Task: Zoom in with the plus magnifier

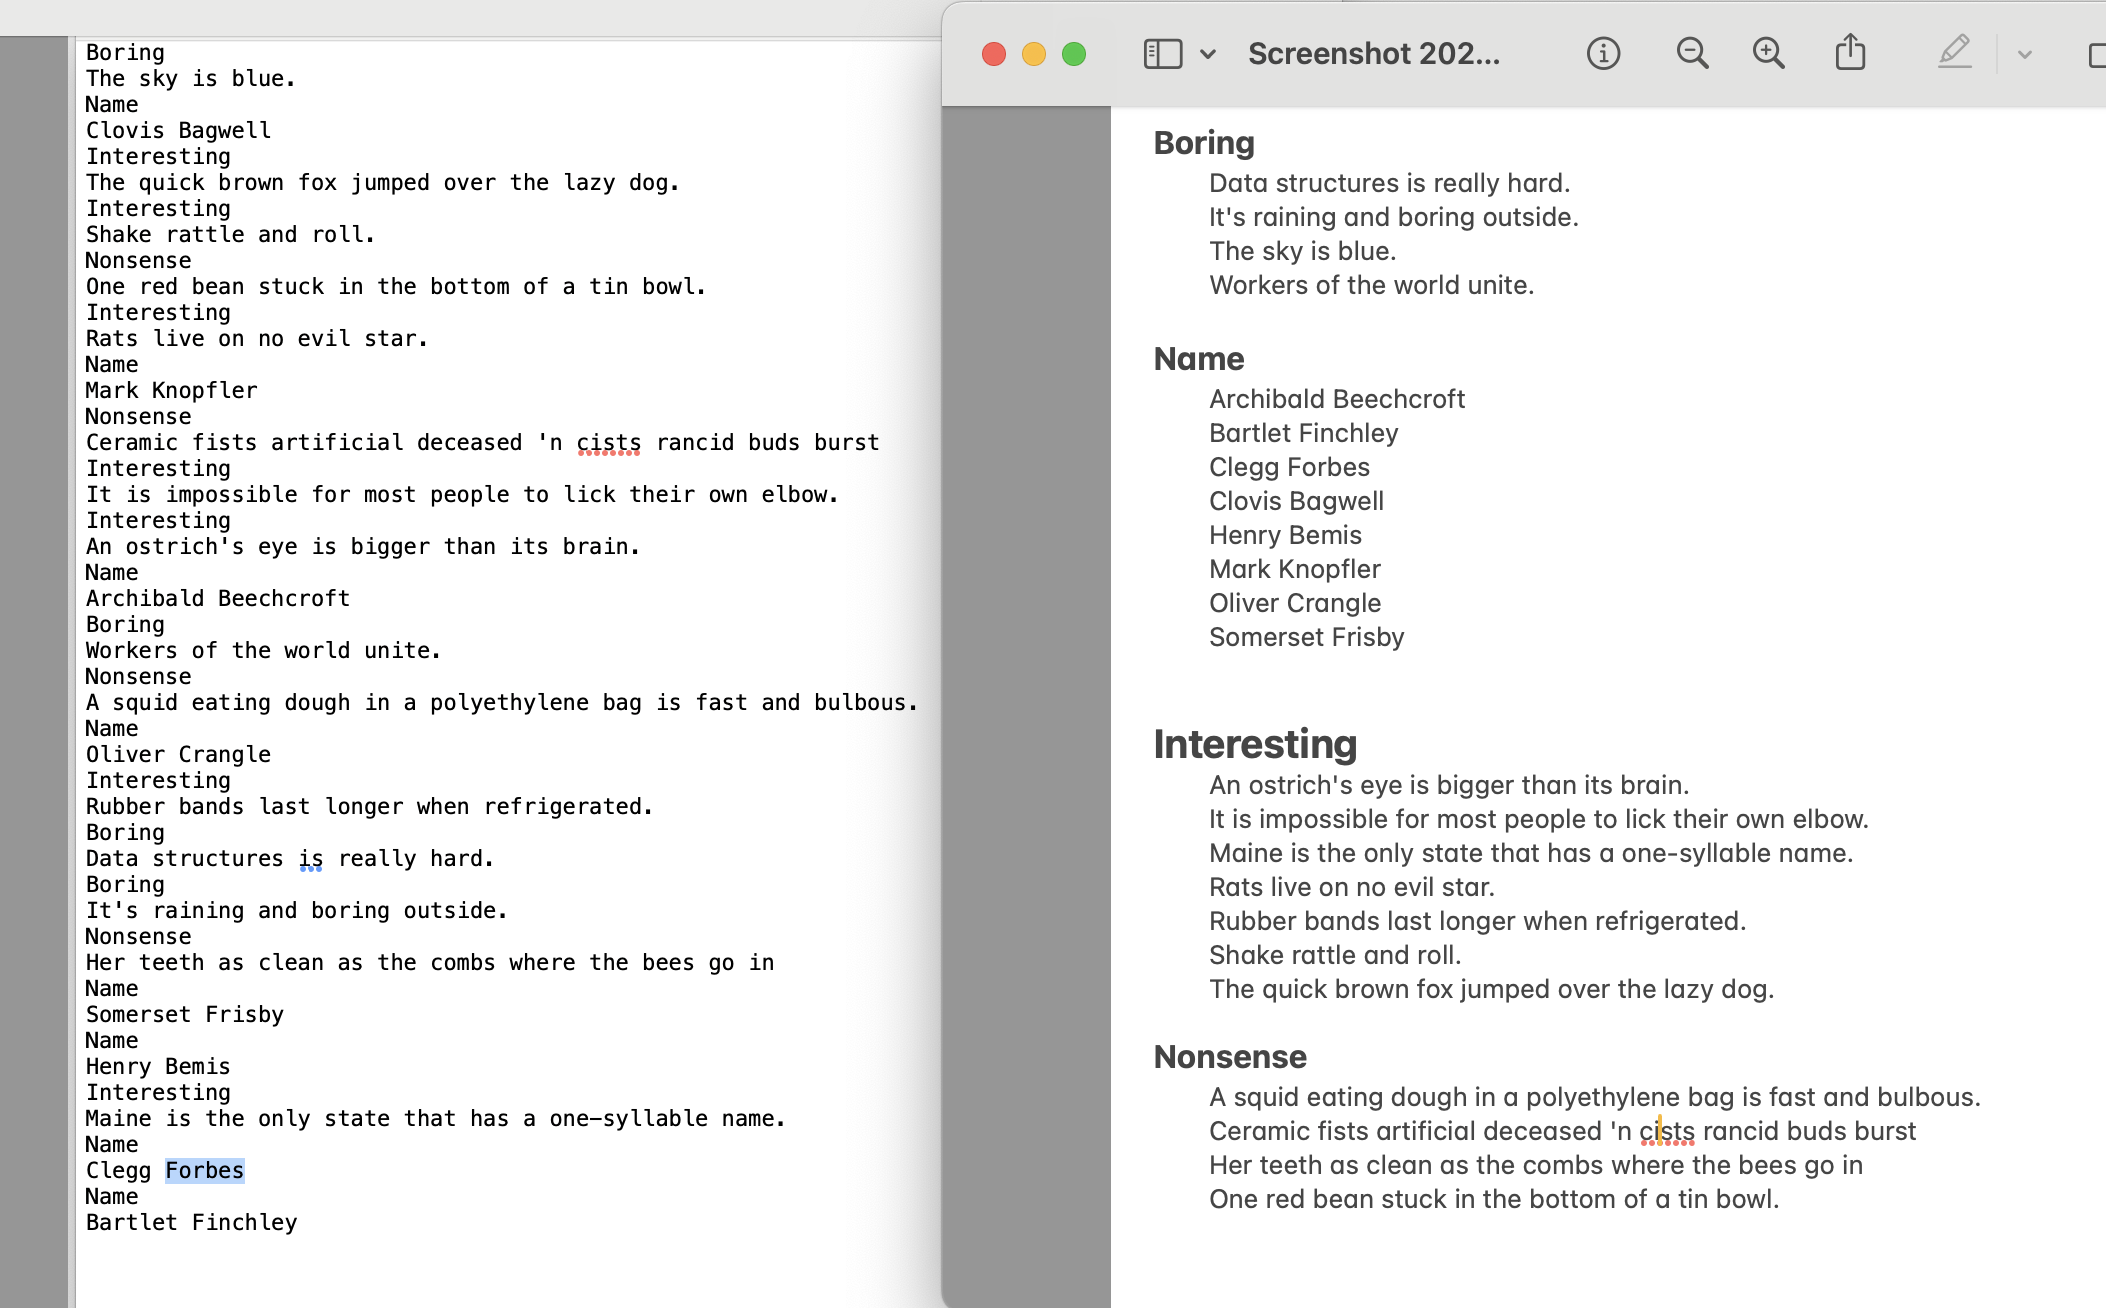Action: click(1768, 54)
